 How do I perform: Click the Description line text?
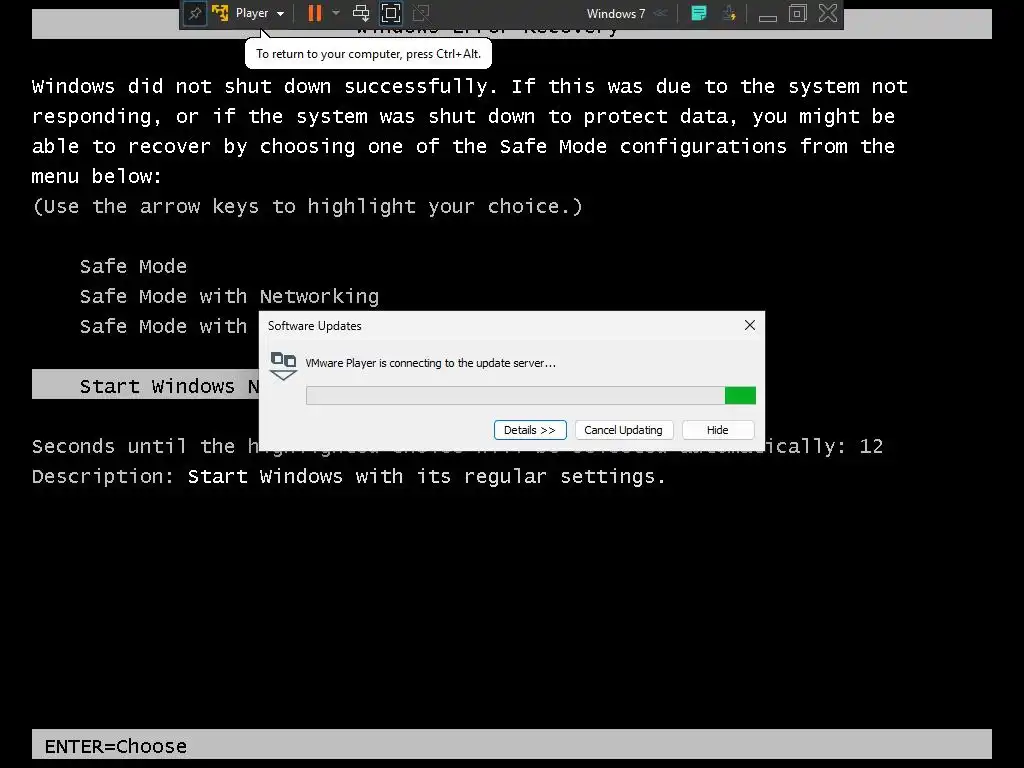349,477
